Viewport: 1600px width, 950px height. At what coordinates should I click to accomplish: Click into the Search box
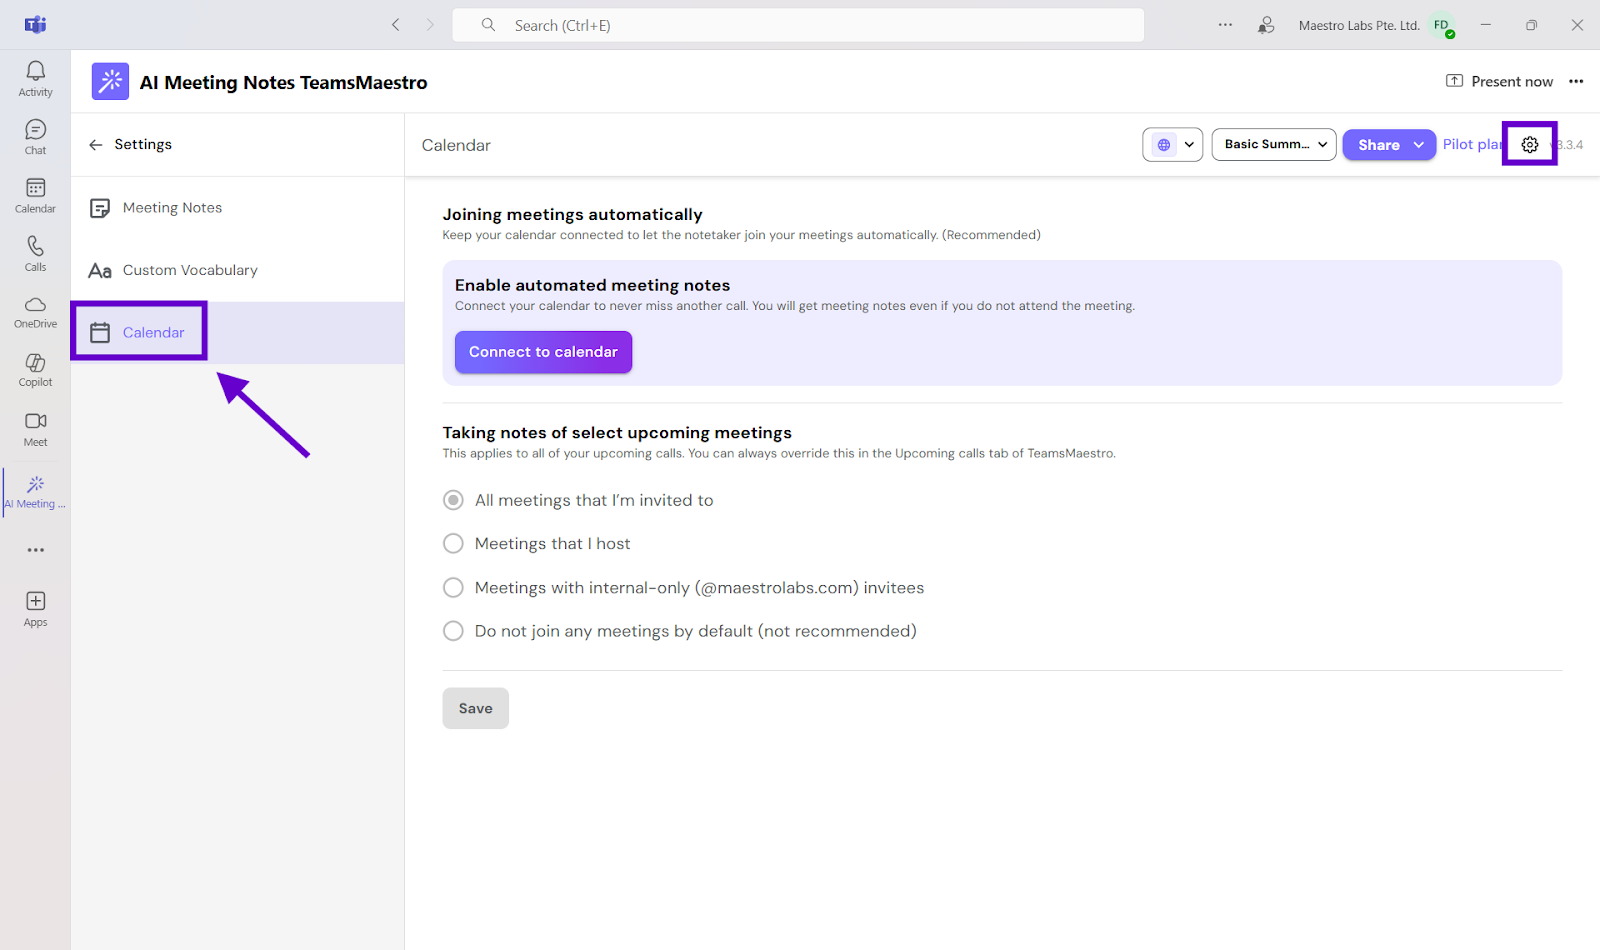point(798,25)
